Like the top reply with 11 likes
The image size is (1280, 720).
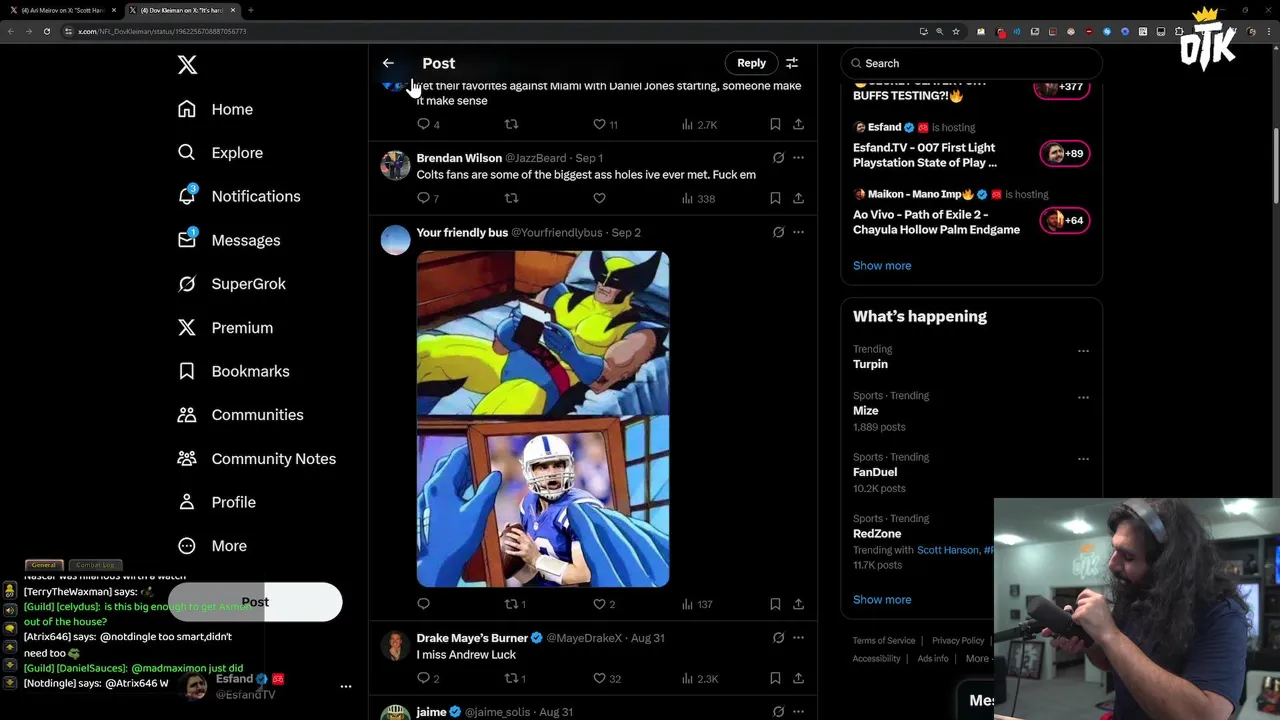pyautogui.click(x=605, y=124)
